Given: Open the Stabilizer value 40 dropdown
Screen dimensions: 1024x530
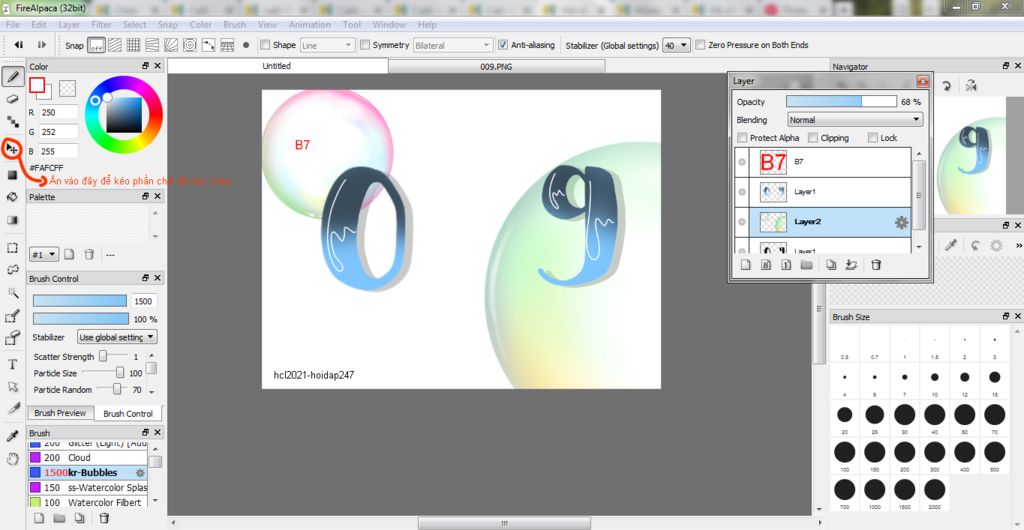Looking at the screenshot, I should tap(676, 45).
